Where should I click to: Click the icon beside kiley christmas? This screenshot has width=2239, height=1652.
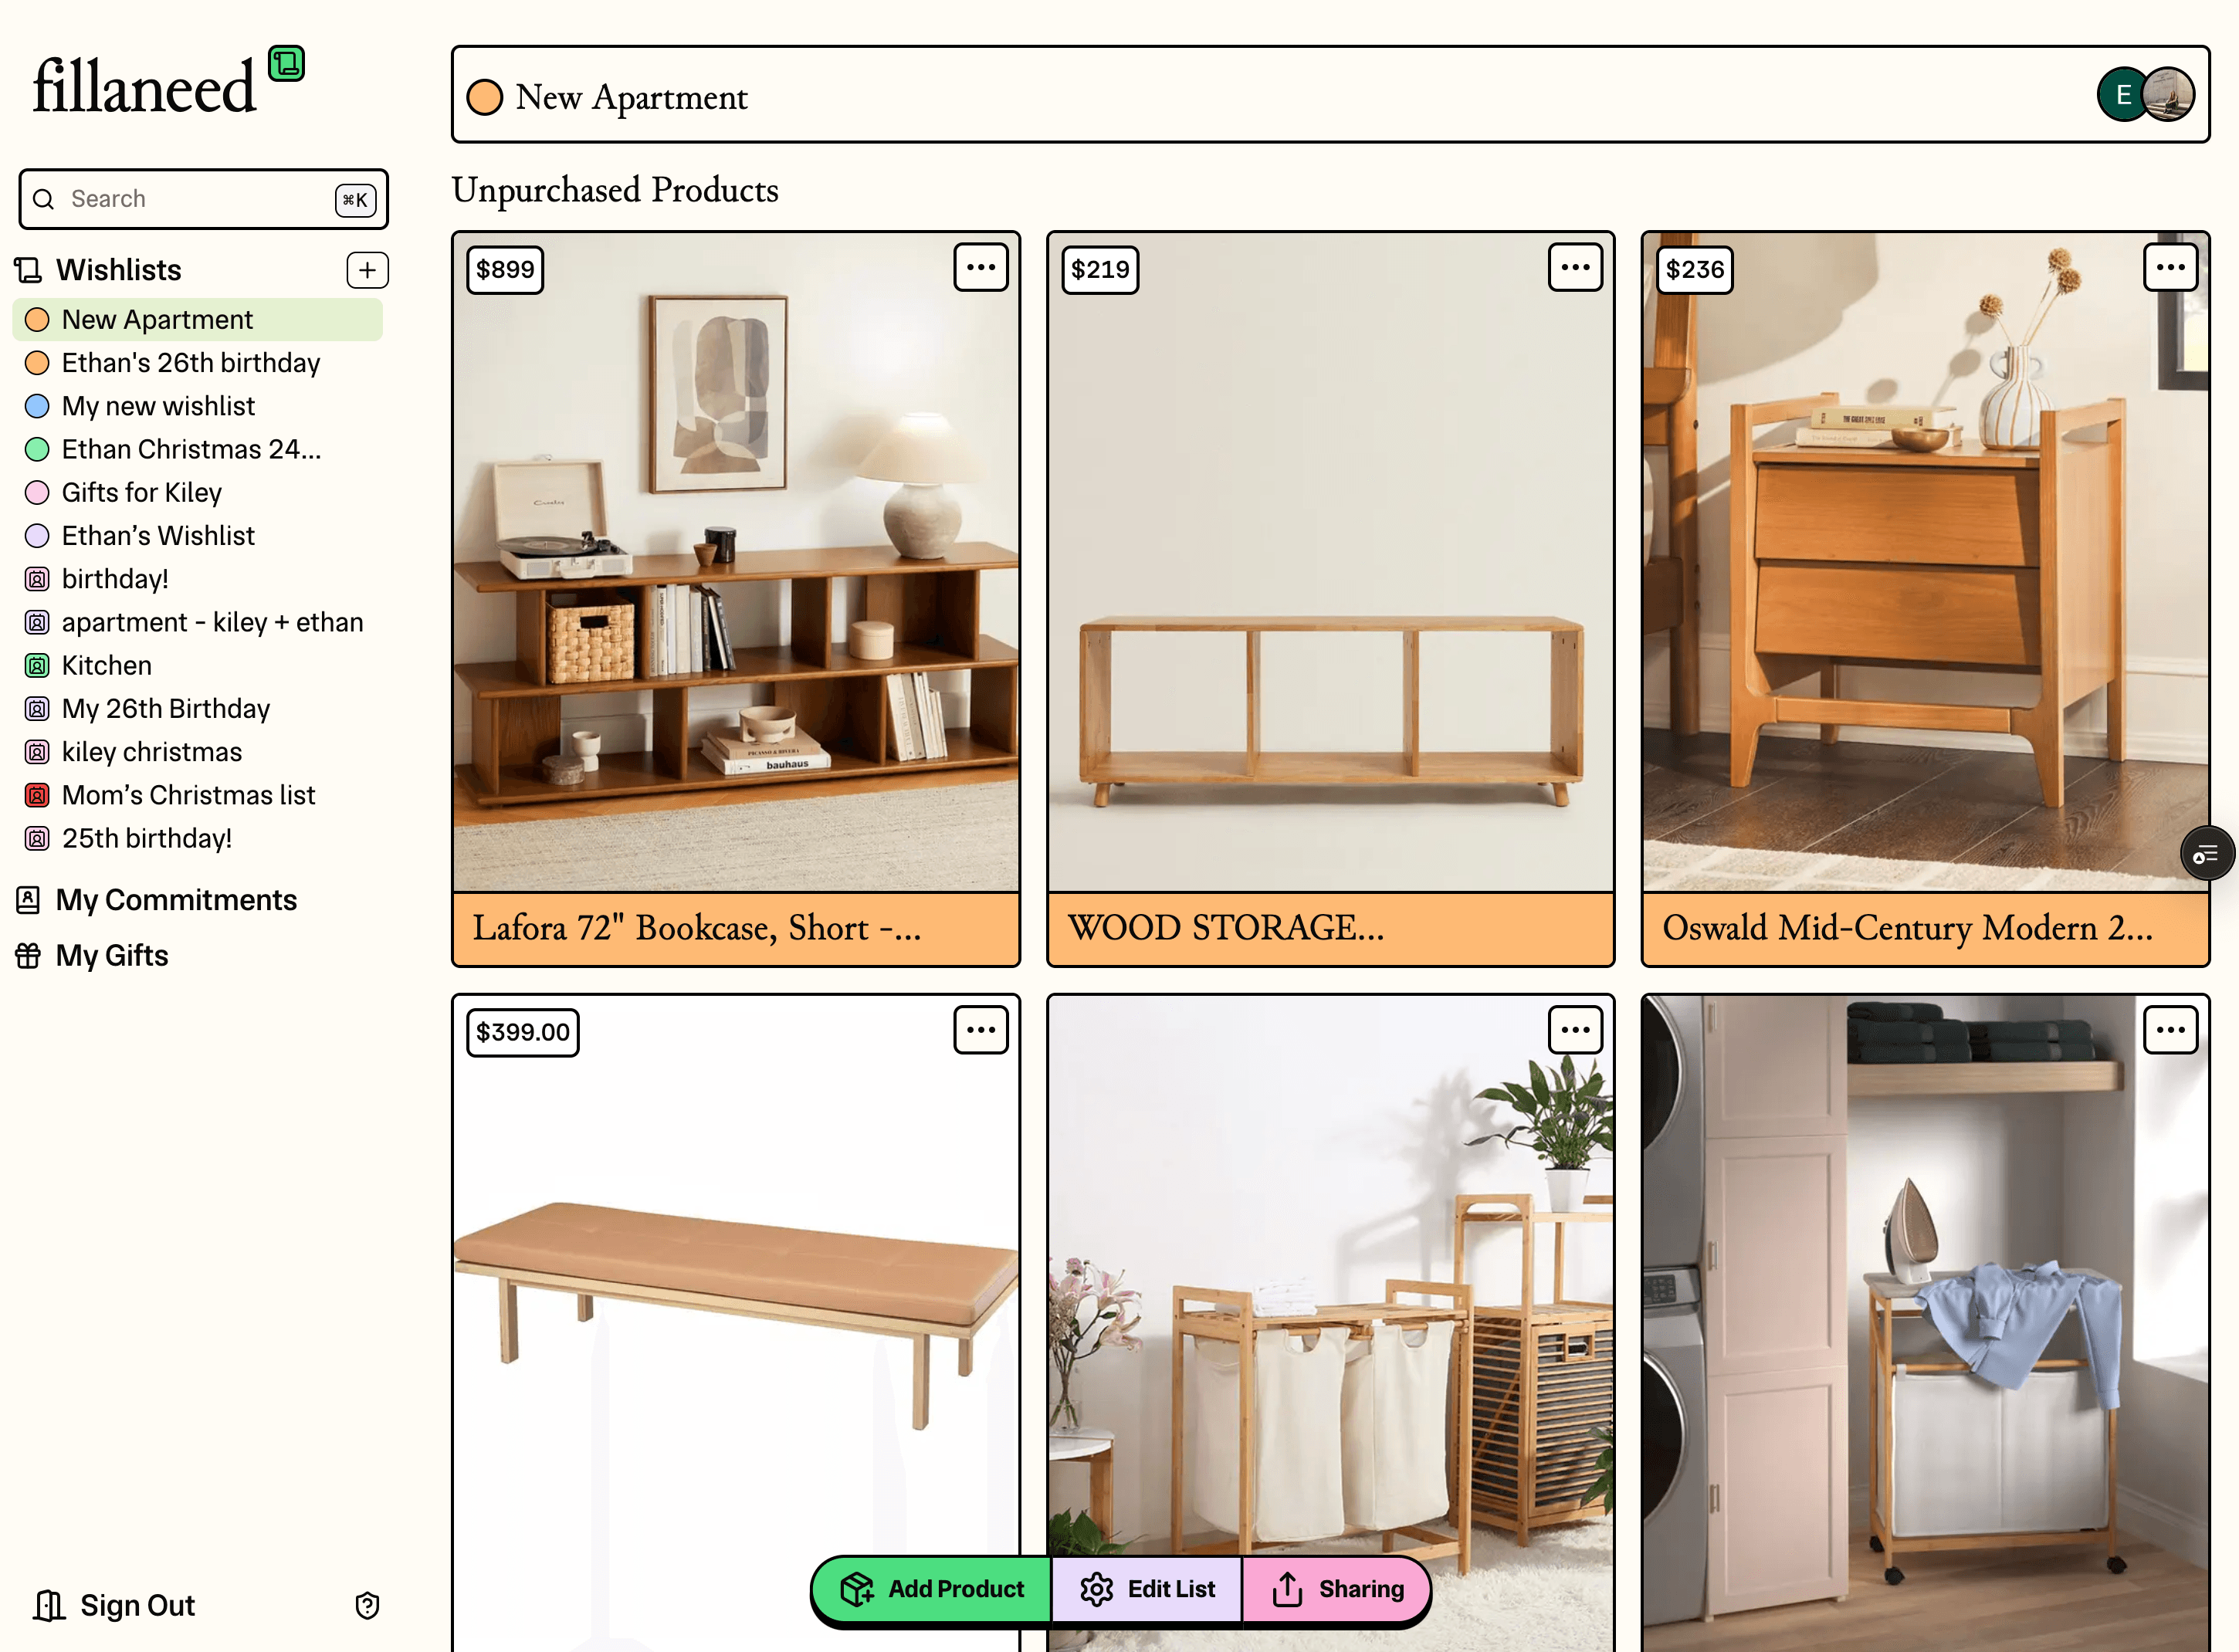[x=37, y=752]
